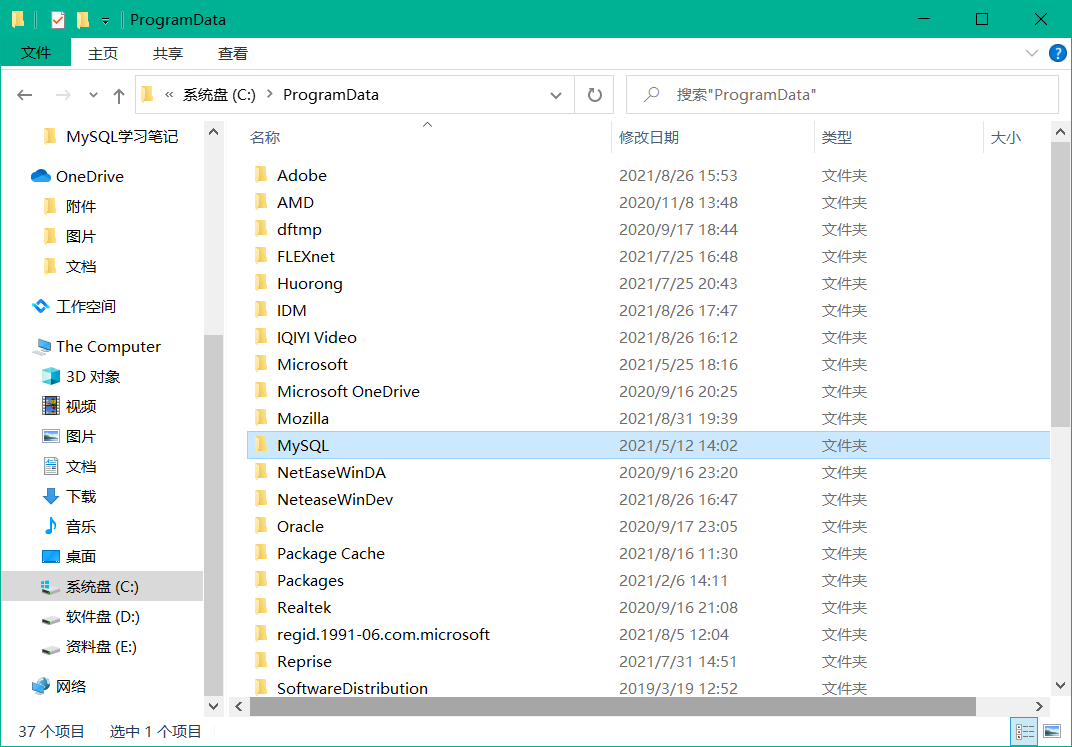Select the regid.1991-06.com.microsoft folder name
Screen dimensions: 1072x747
click(384, 634)
